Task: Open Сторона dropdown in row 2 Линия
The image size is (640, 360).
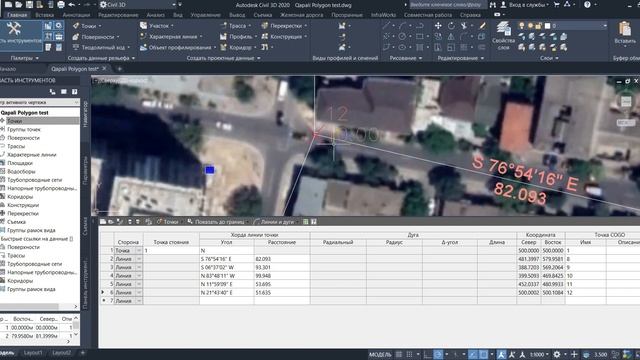Action: (139, 259)
